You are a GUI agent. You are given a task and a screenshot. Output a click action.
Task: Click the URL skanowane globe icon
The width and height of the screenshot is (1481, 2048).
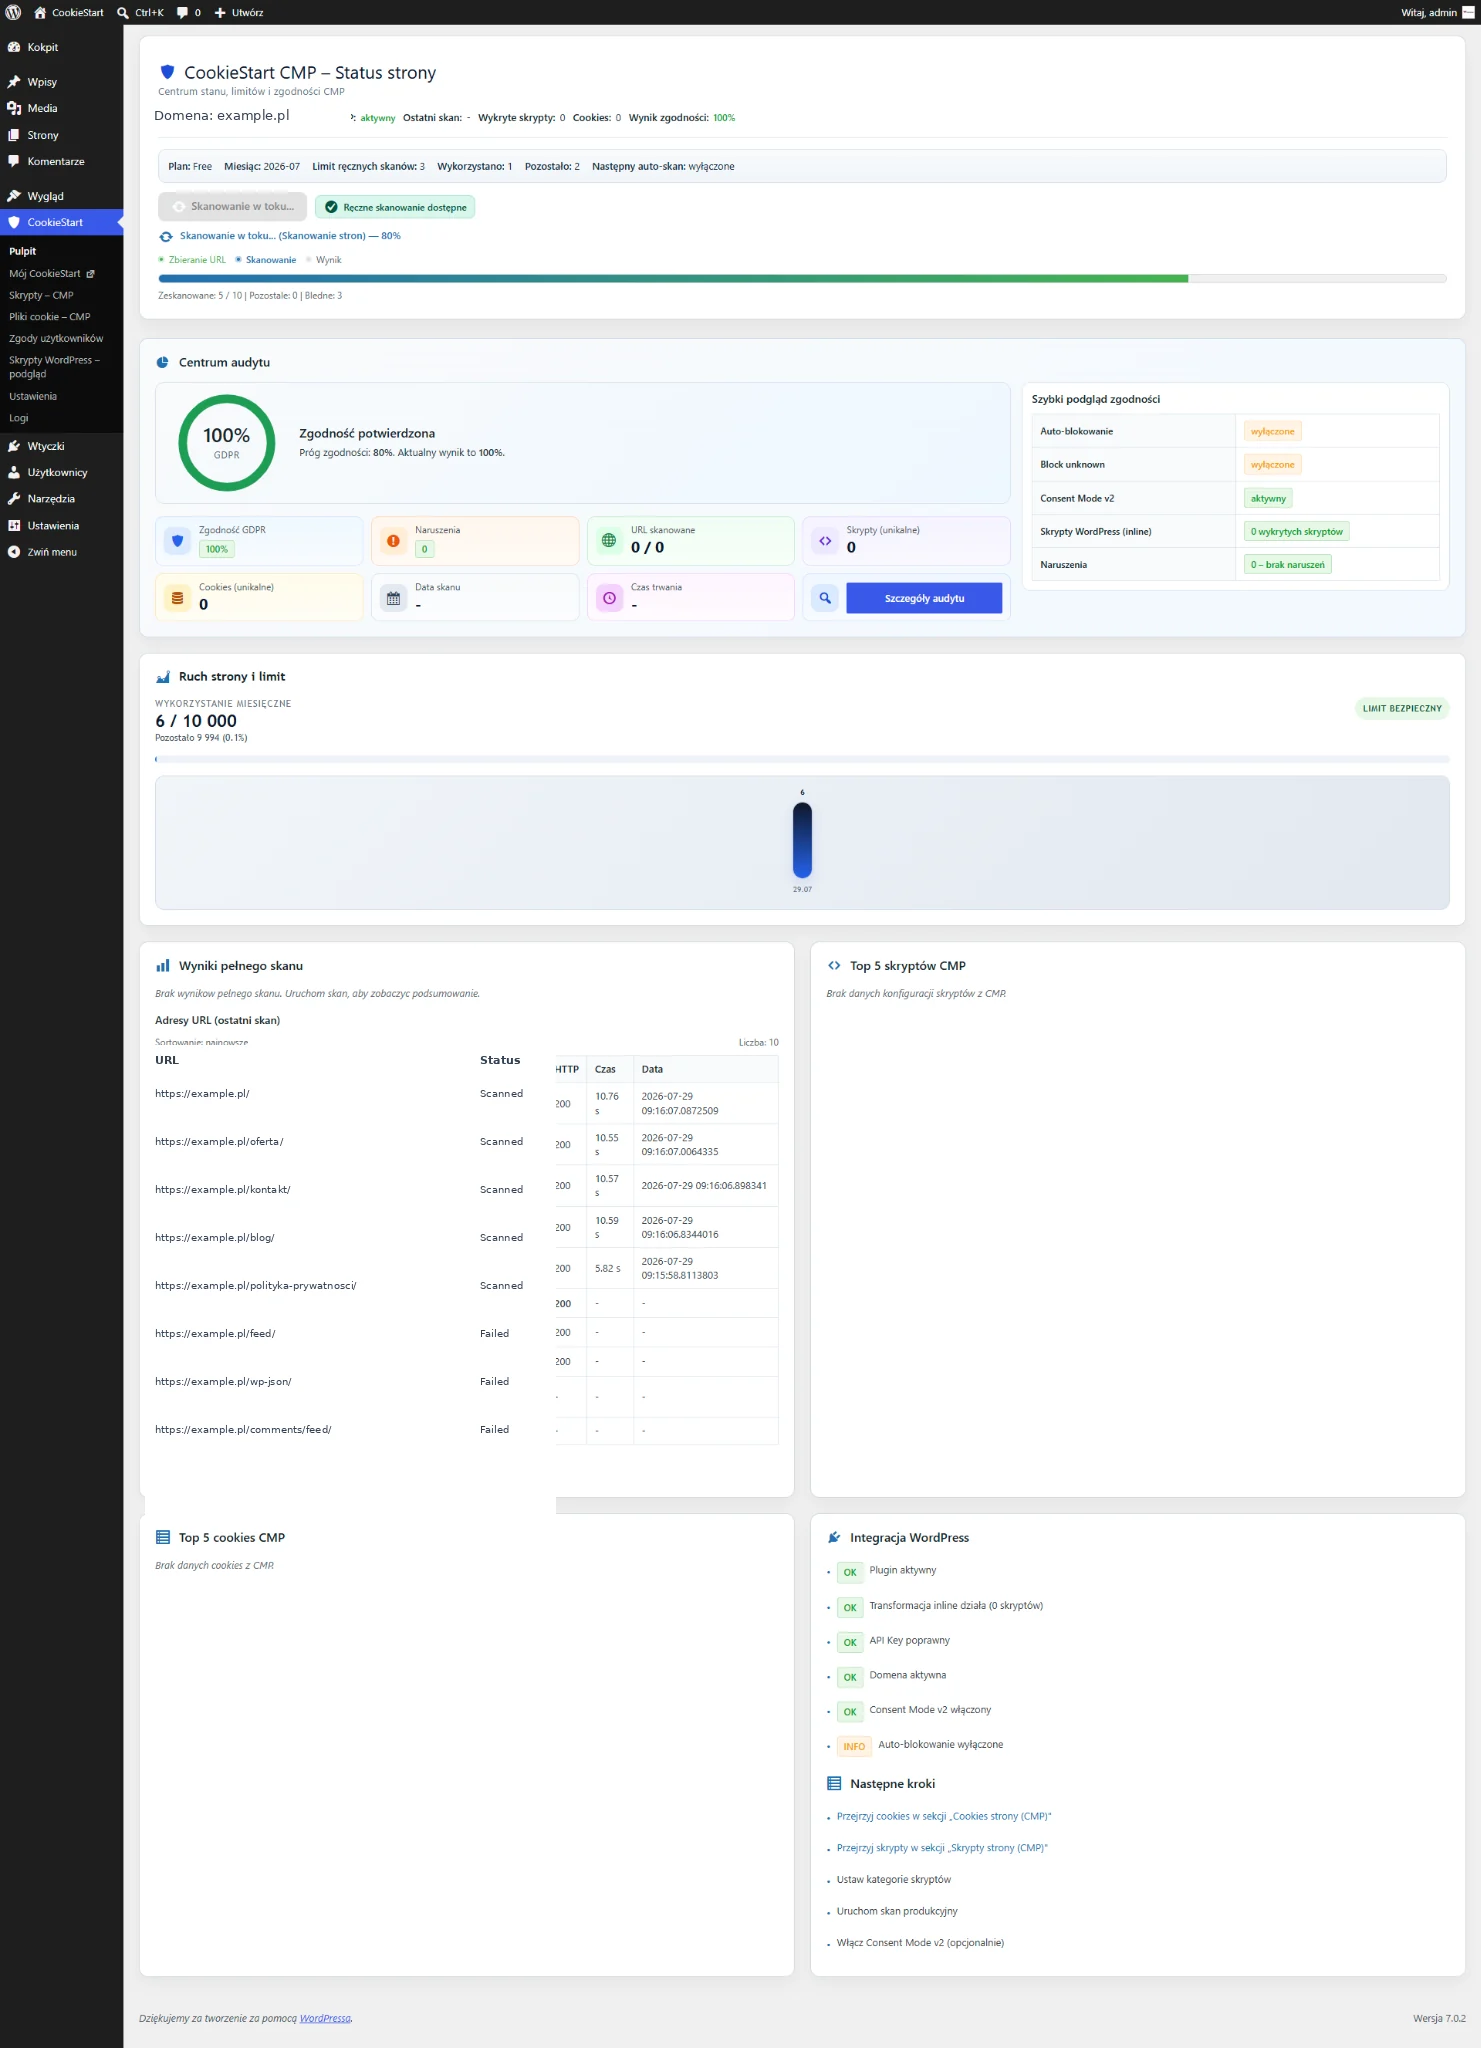(609, 541)
